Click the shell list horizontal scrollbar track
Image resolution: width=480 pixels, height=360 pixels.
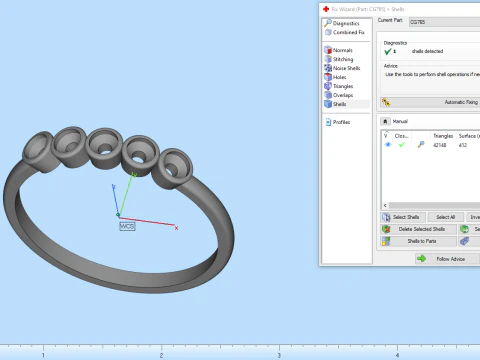(434, 205)
